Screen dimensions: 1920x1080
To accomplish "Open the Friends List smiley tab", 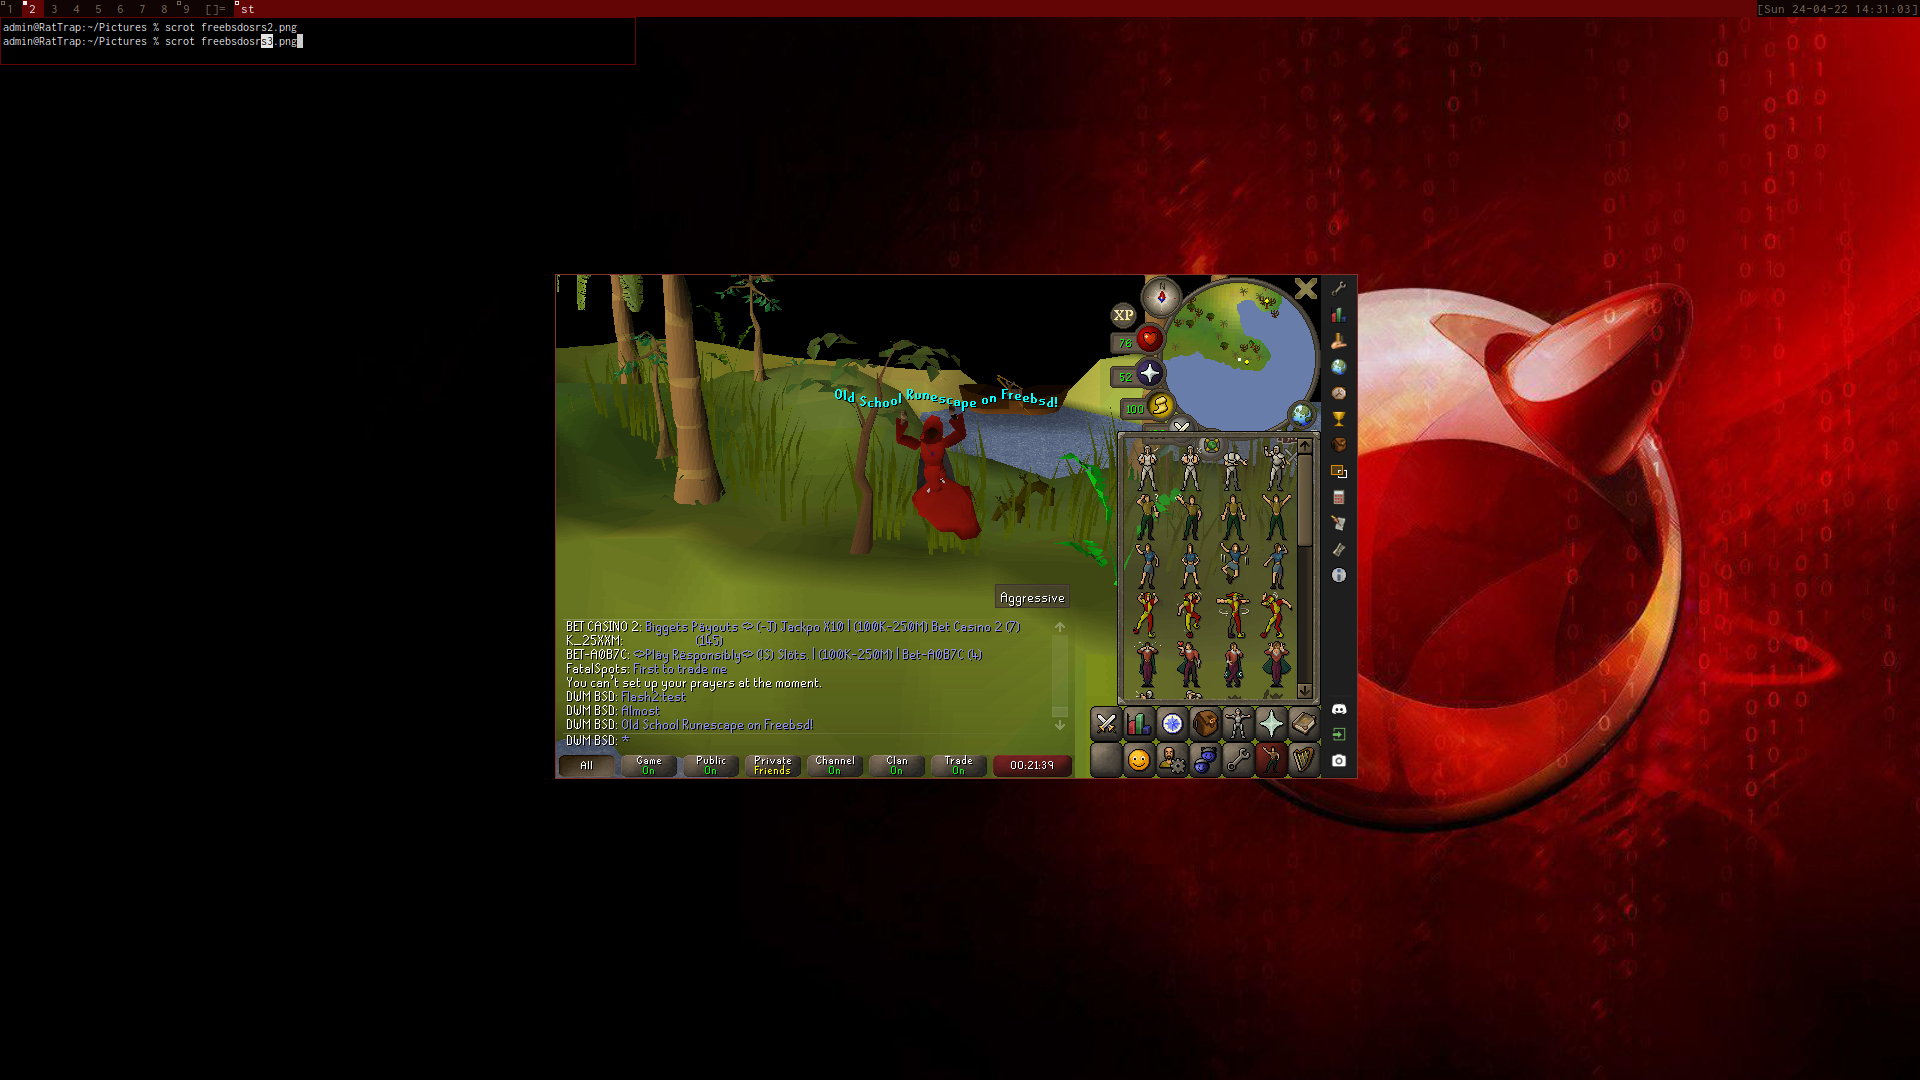I will (x=1139, y=760).
